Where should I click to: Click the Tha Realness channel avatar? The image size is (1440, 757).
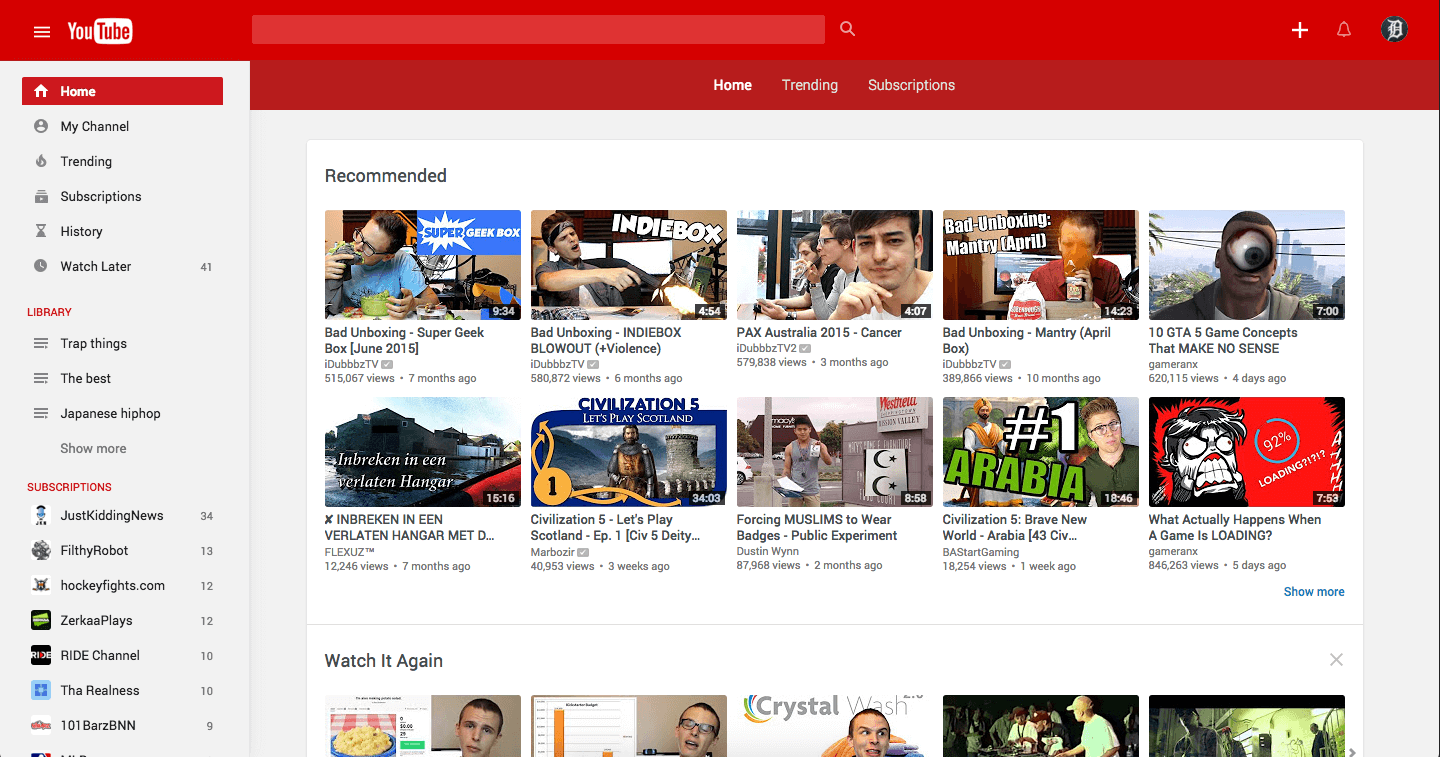tap(41, 690)
